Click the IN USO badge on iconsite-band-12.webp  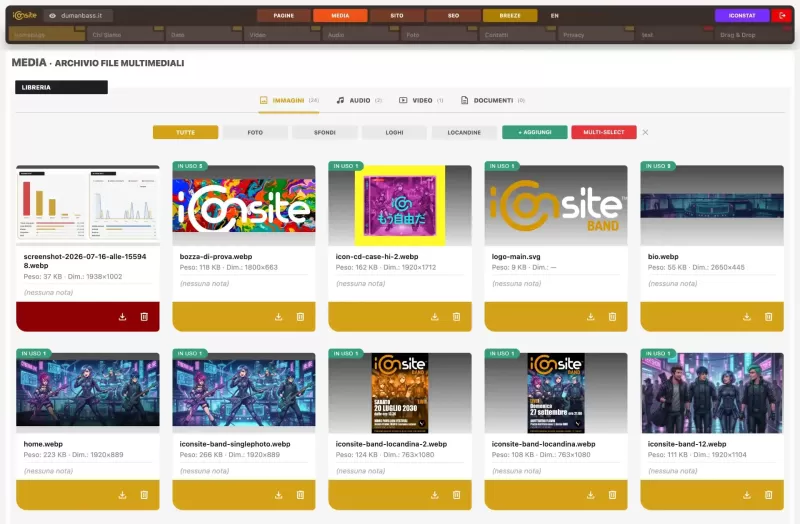tap(658, 353)
